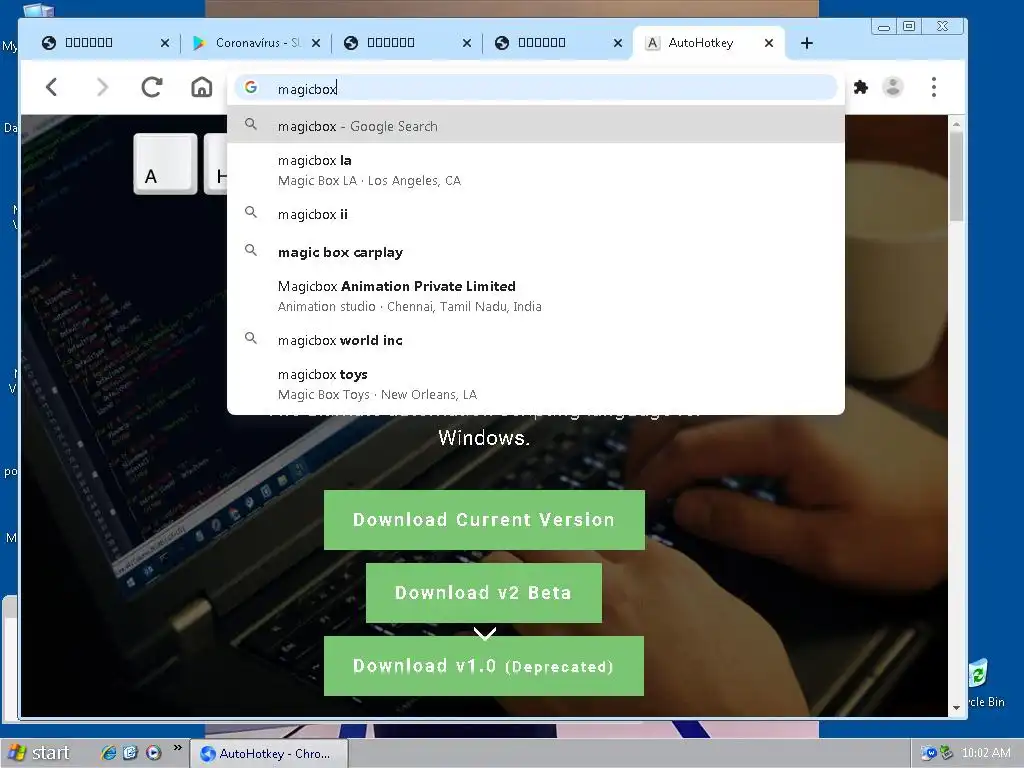The width and height of the screenshot is (1024, 768).
Task: Switch to the first globe-icon tab
Action: click(x=104, y=43)
